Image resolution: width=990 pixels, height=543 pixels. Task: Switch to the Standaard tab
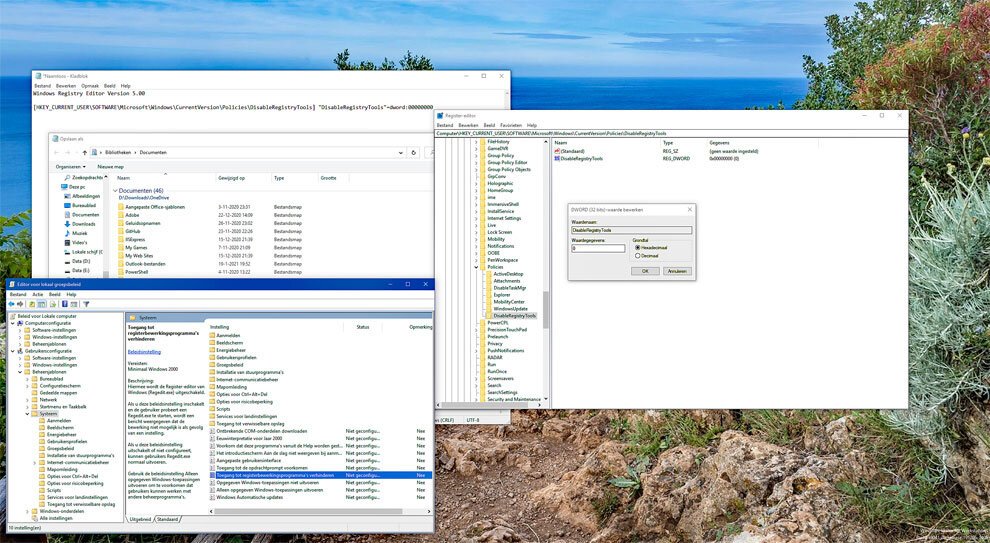coord(168,519)
